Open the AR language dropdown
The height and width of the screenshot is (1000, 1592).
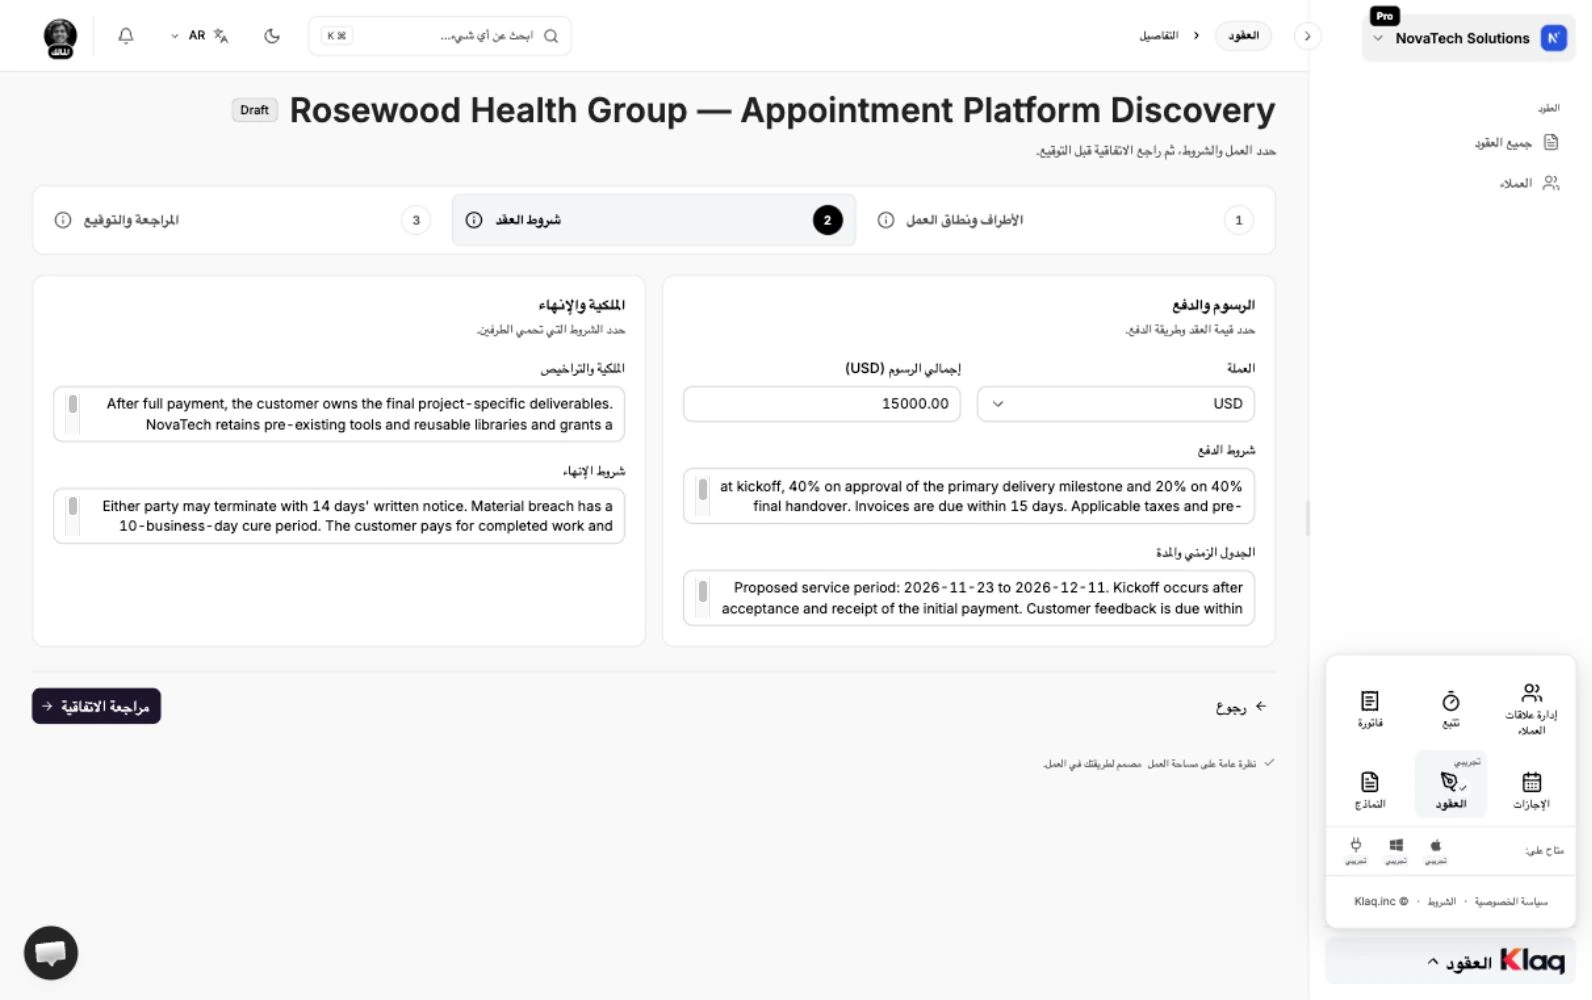[200, 36]
